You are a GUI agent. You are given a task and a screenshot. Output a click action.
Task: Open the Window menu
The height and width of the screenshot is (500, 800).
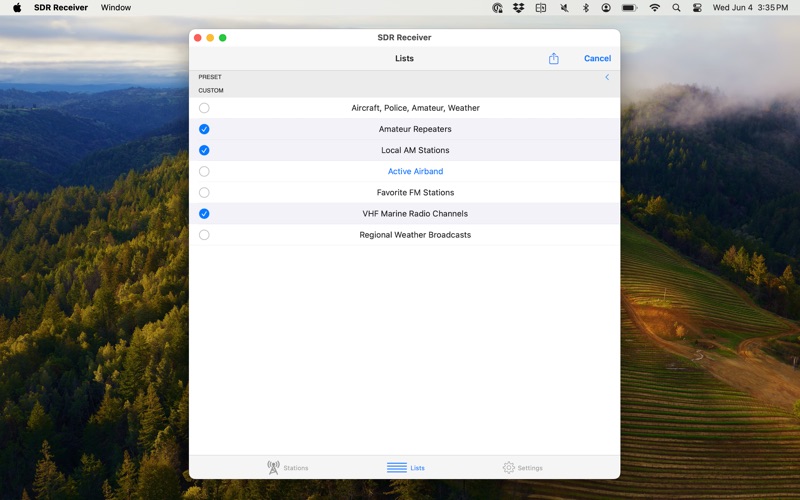[x=116, y=8]
